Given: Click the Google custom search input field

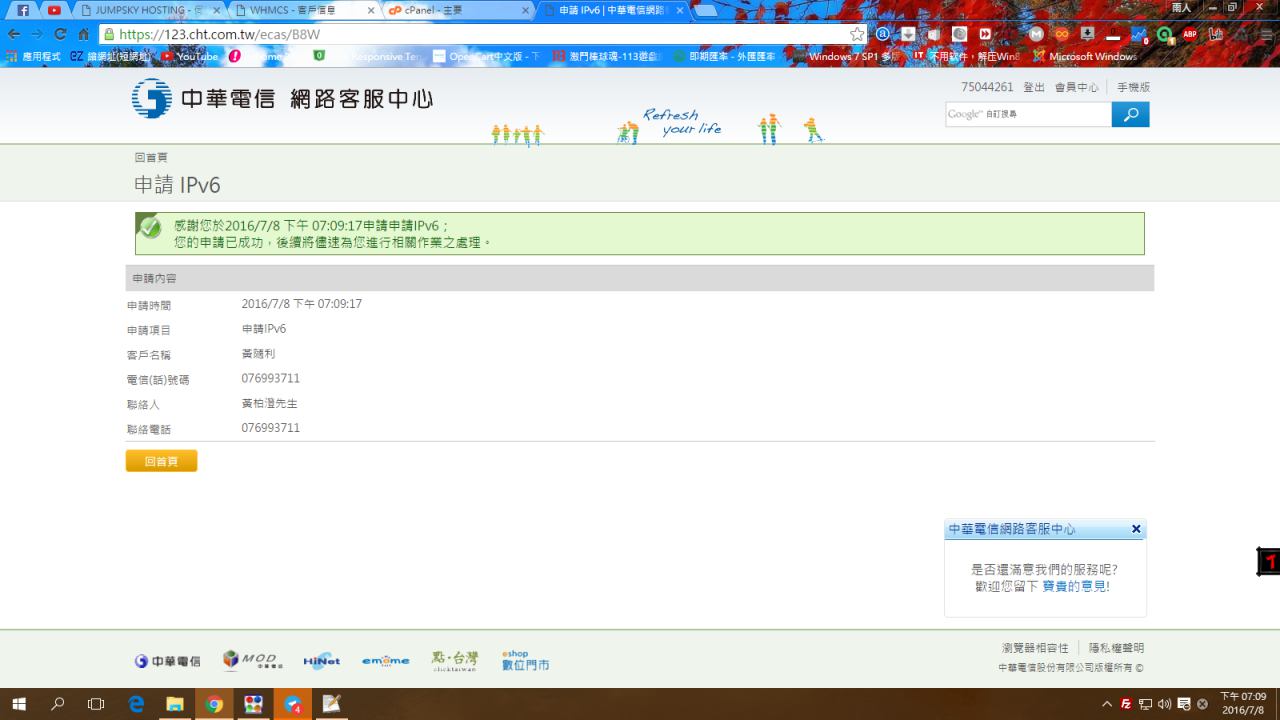Looking at the screenshot, I should point(1027,115).
